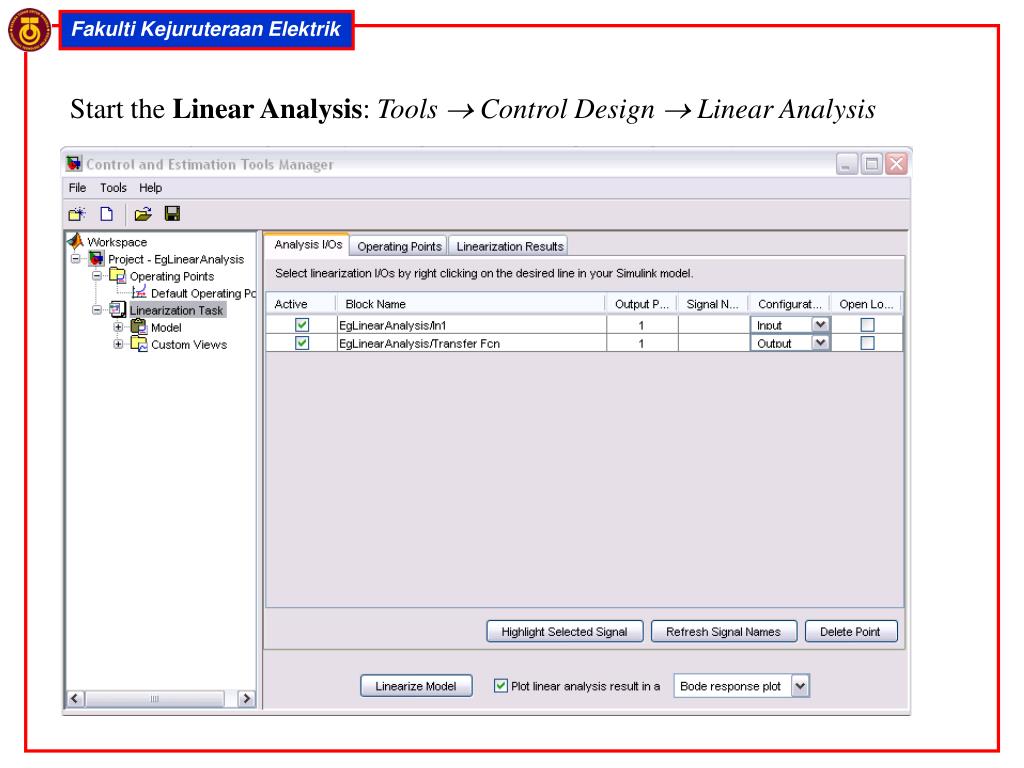The width and height of the screenshot is (1024, 768).
Task: Toggle Plot linear analysis result checkbox
Action: pos(501,686)
